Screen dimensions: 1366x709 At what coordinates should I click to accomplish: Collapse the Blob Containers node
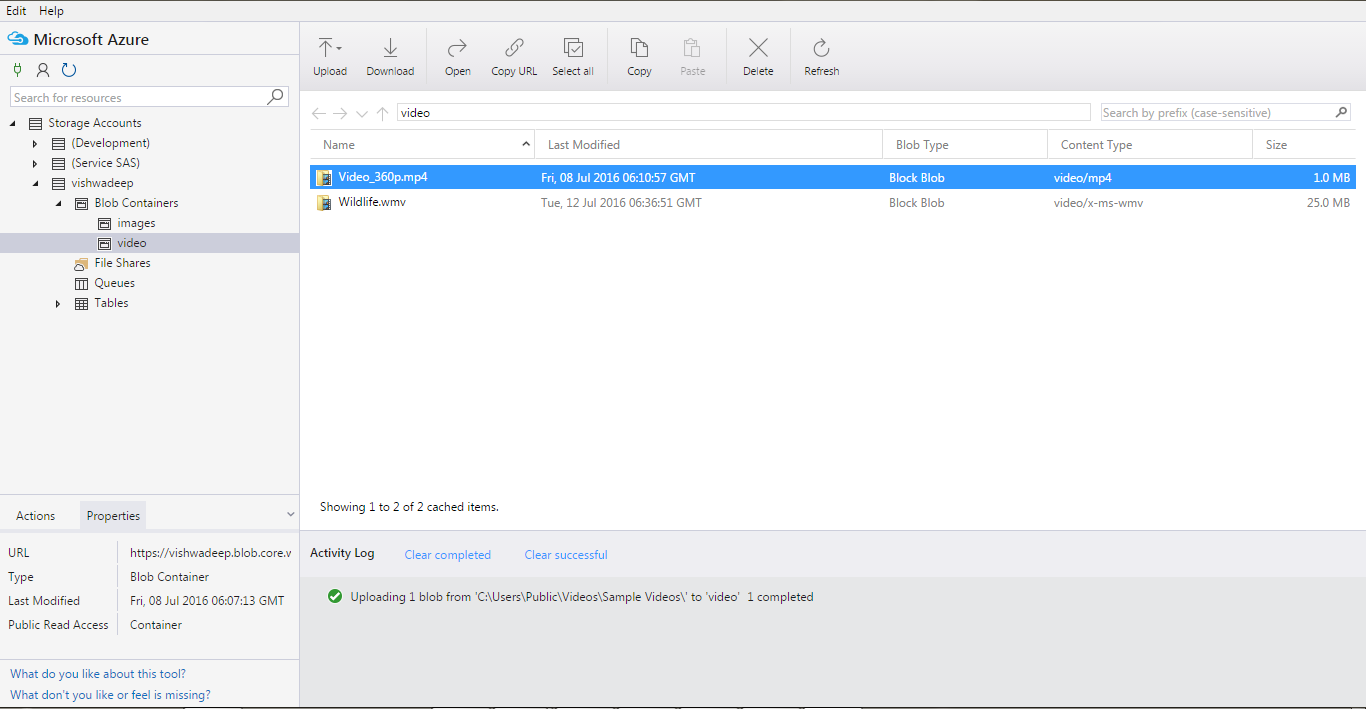click(x=58, y=204)
